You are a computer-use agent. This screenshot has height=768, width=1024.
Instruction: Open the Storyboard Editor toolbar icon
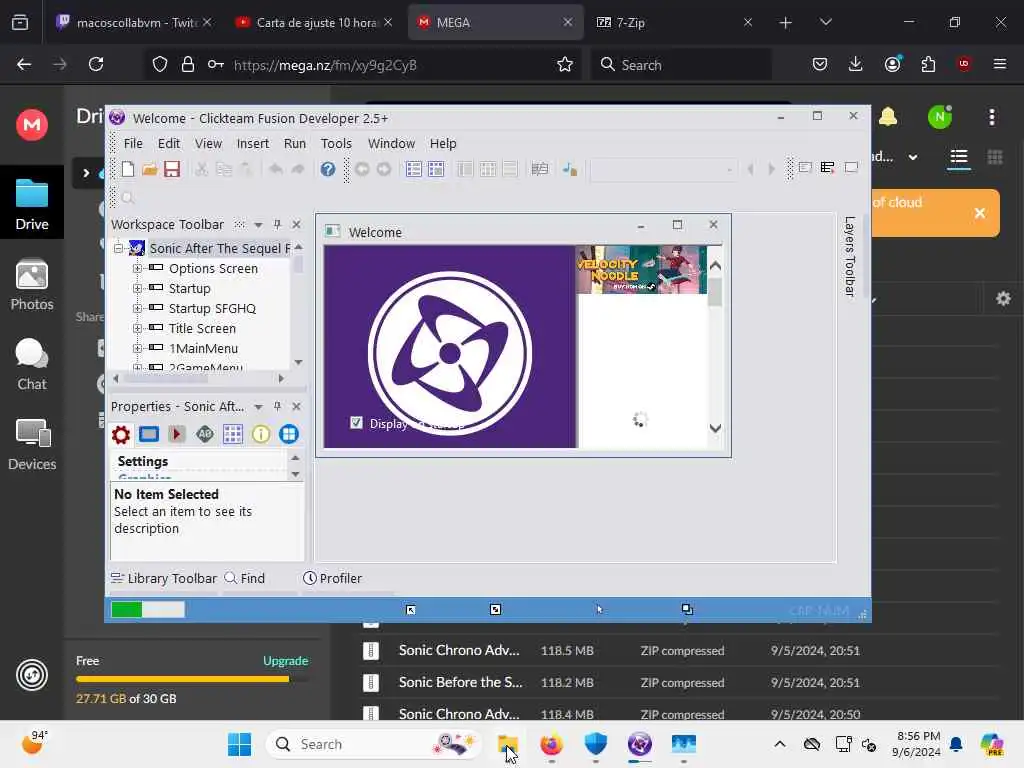click(414, 169)
